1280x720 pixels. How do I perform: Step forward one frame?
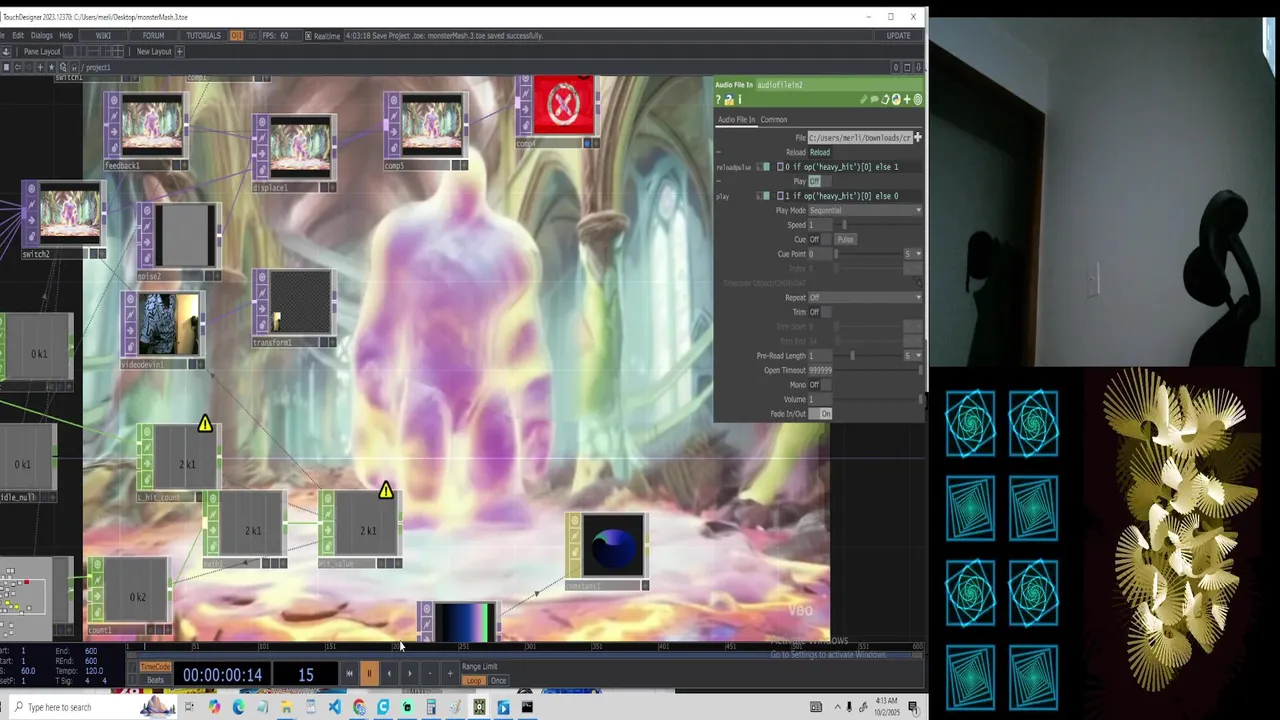point(409,673)
